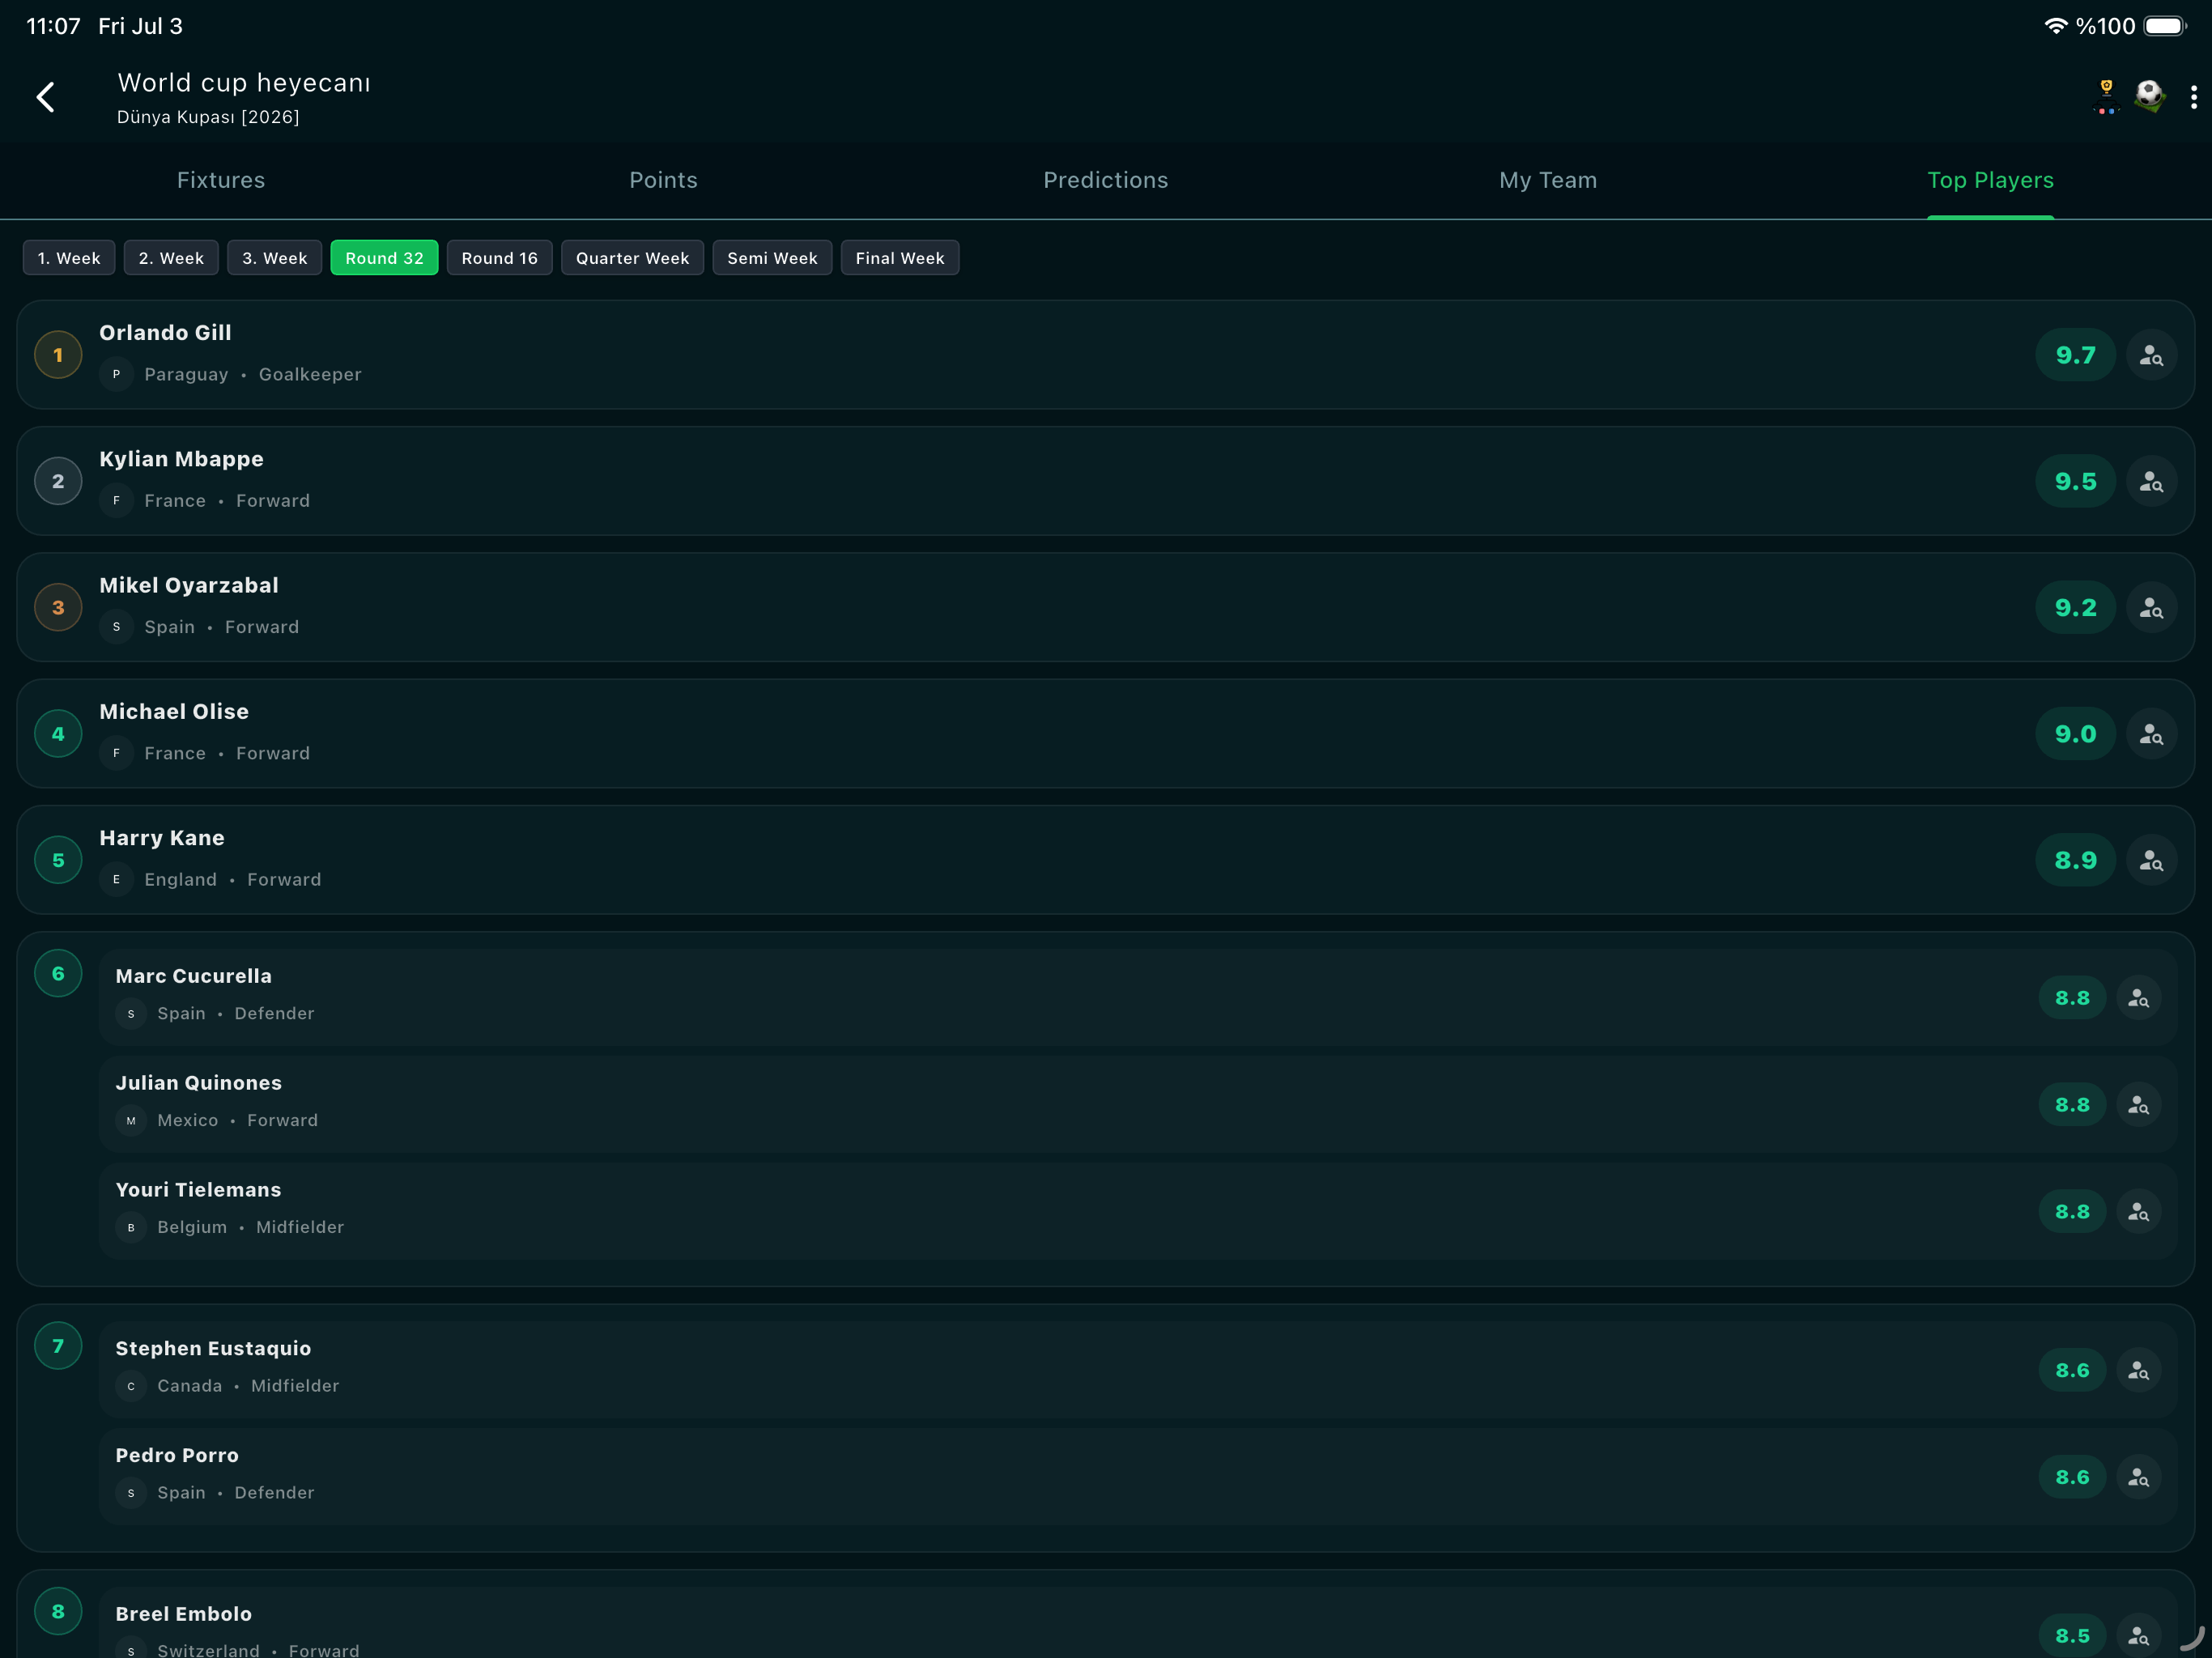
Task: View Kylian Mbappe's player details icon
Action: coord(2151,481)
